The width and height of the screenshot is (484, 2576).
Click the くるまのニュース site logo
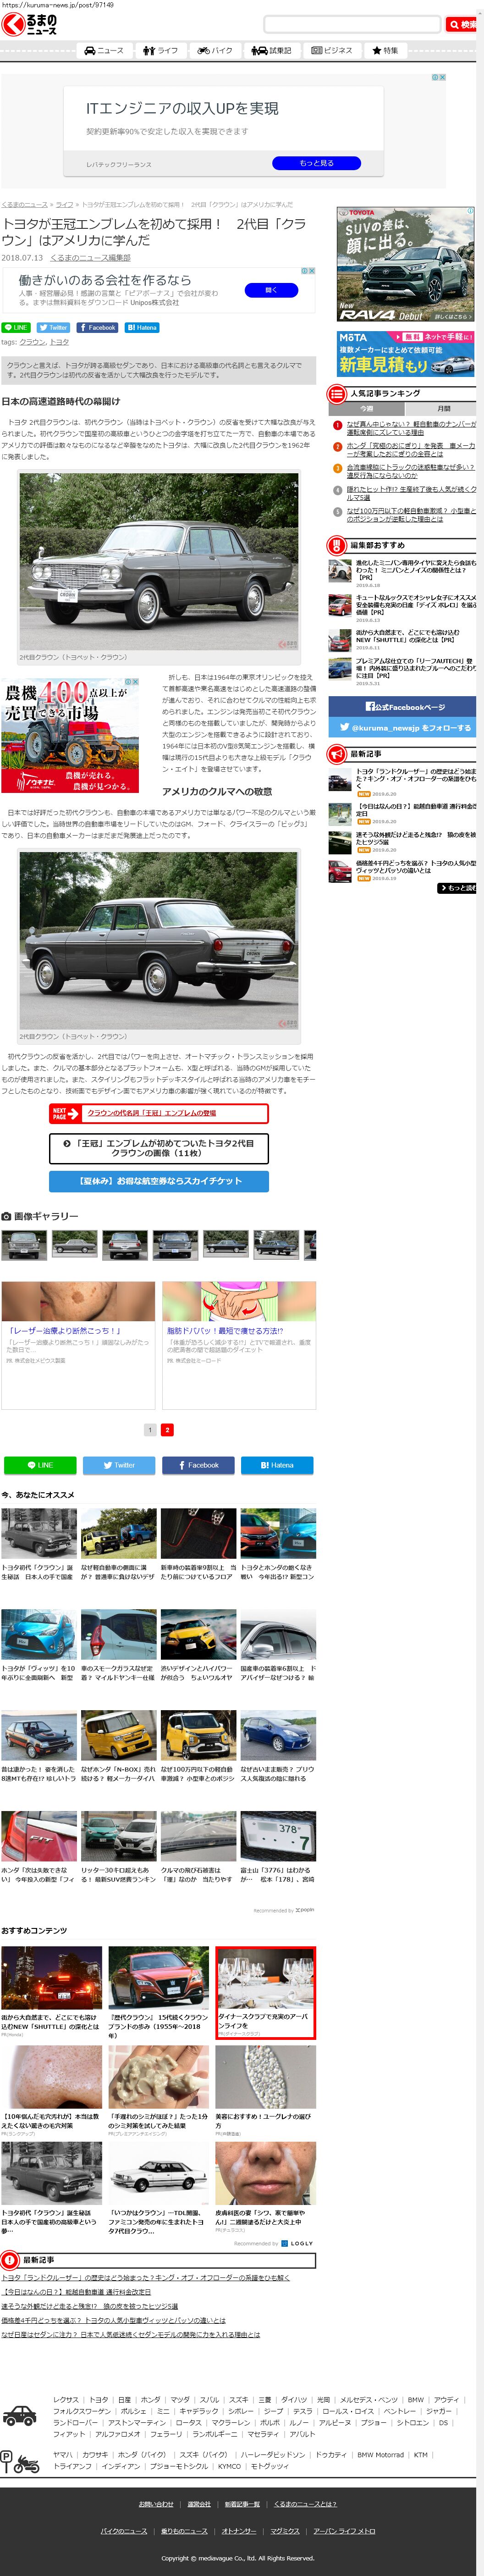click(29, 24)
